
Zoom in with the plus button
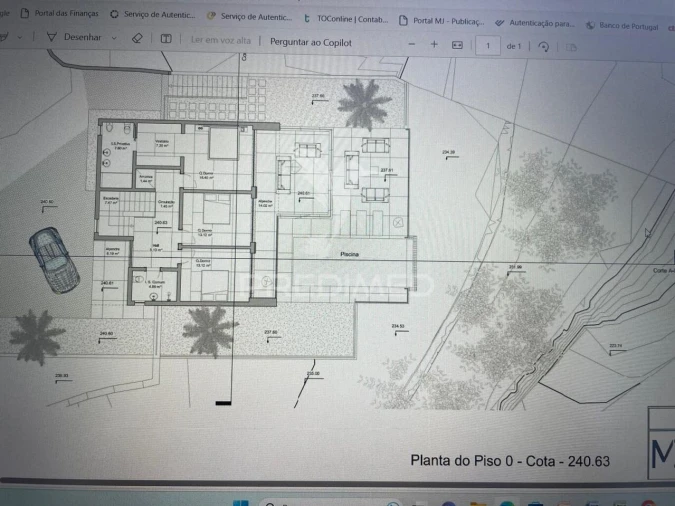(434, 44)
